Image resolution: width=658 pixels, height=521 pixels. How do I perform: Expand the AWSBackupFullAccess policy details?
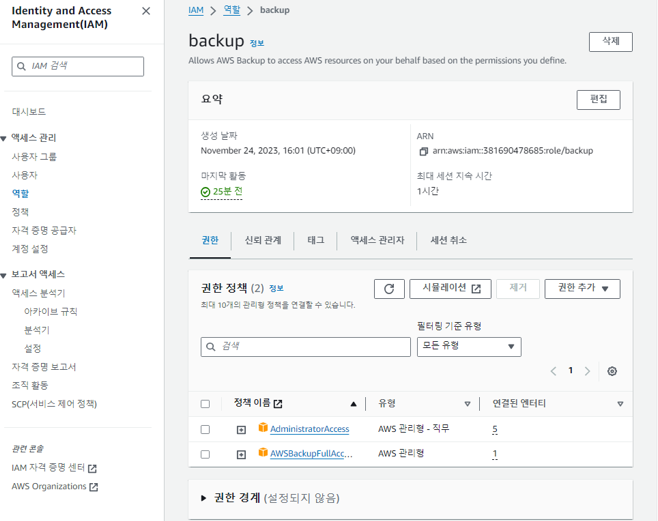coord(241,454)
